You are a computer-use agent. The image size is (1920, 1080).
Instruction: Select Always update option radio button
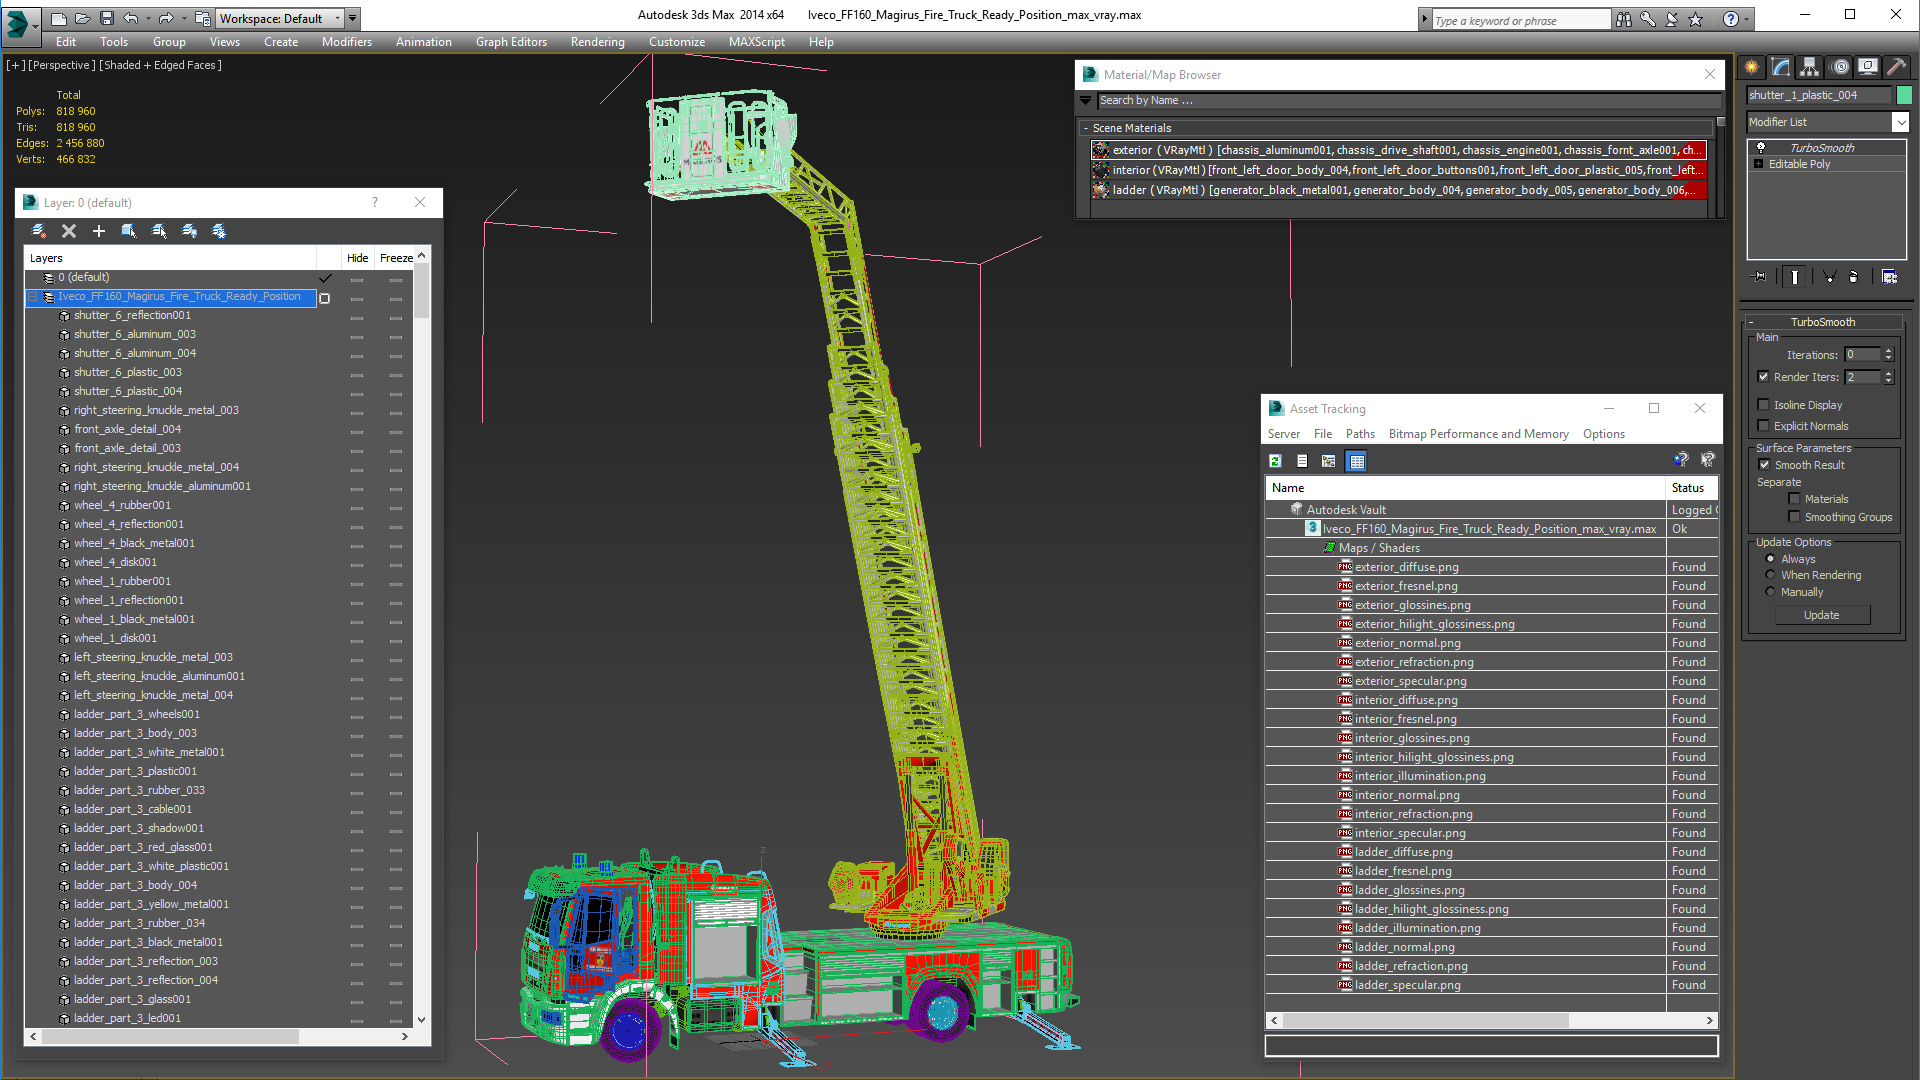tap(1770, 559)
